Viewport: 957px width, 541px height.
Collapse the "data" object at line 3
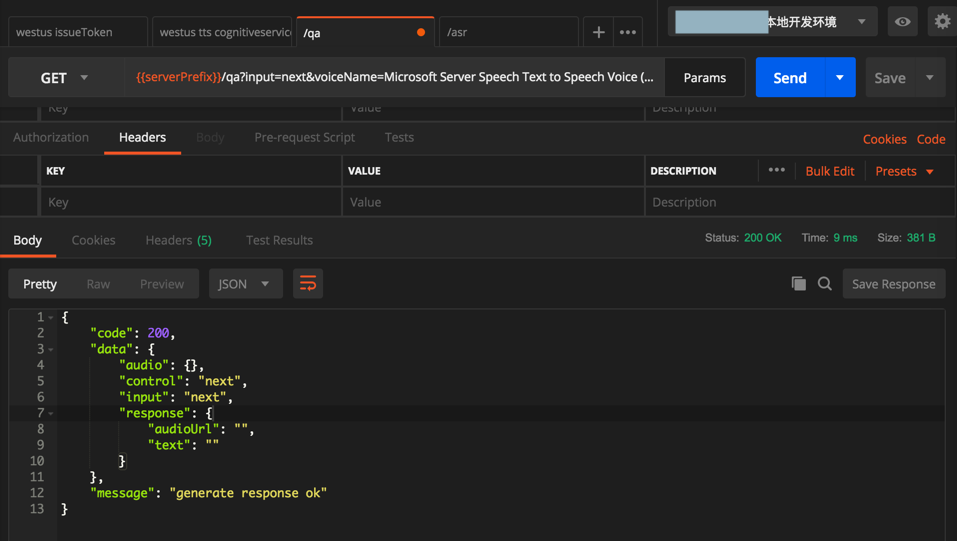coord(51,349)
